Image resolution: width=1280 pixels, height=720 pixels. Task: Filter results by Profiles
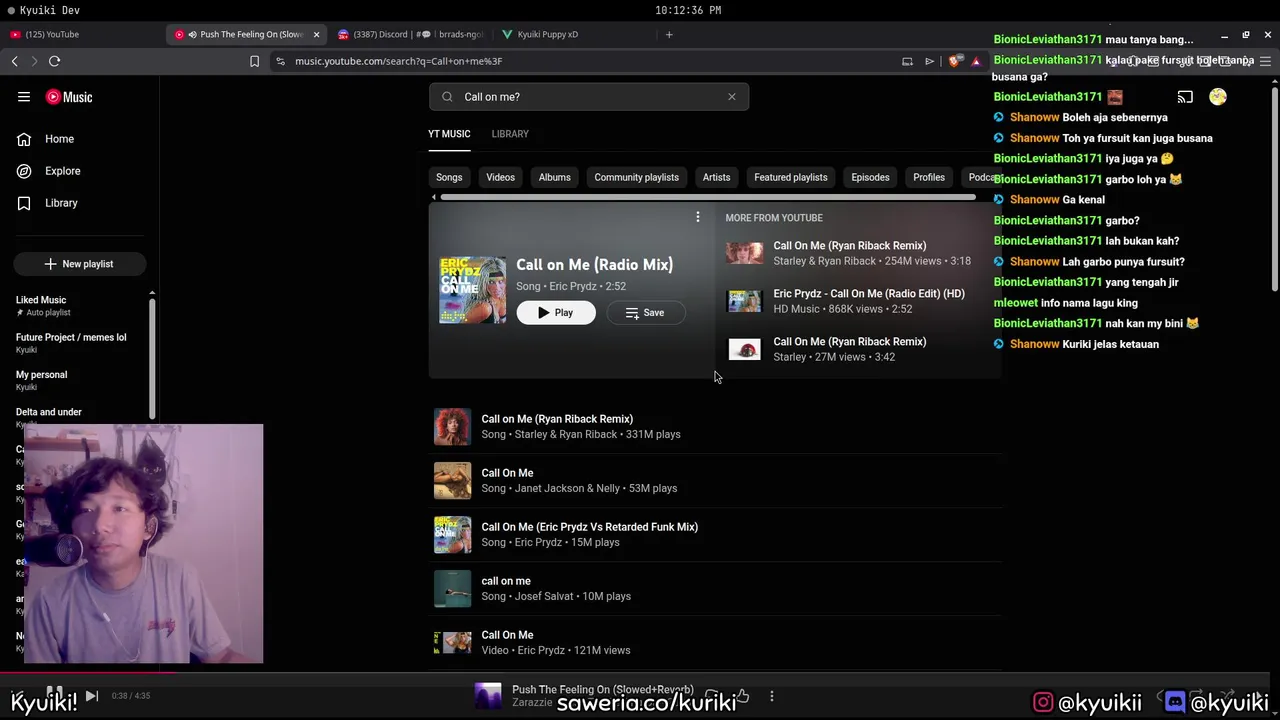(x=929, y=177)
